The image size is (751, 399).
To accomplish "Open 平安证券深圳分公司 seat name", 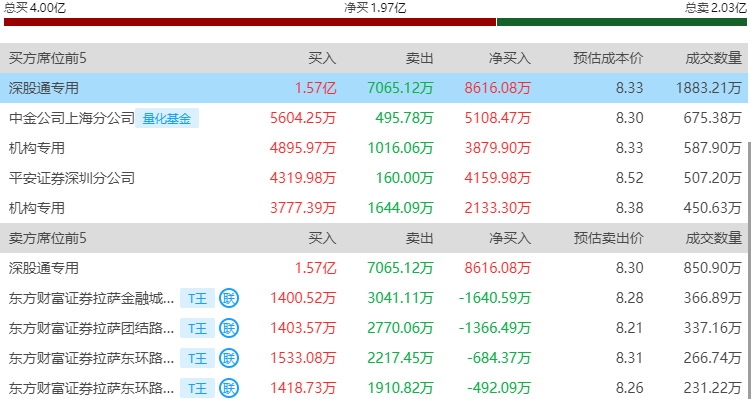I will 72,178.
